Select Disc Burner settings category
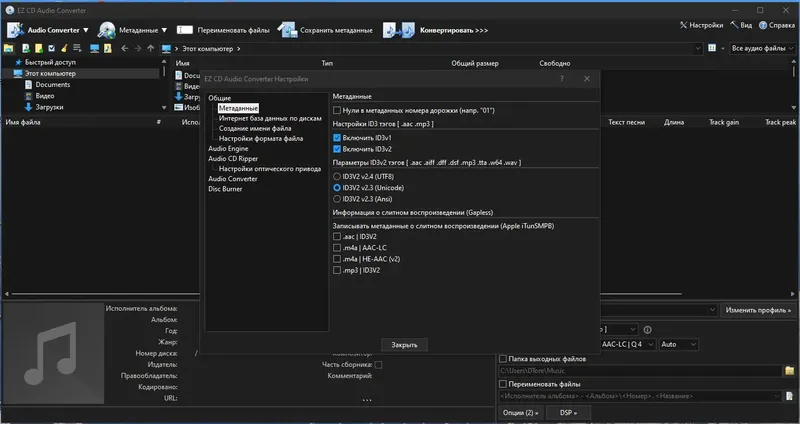Image resolution: width=800 pixels, height=424 pixels. point(225,189)
